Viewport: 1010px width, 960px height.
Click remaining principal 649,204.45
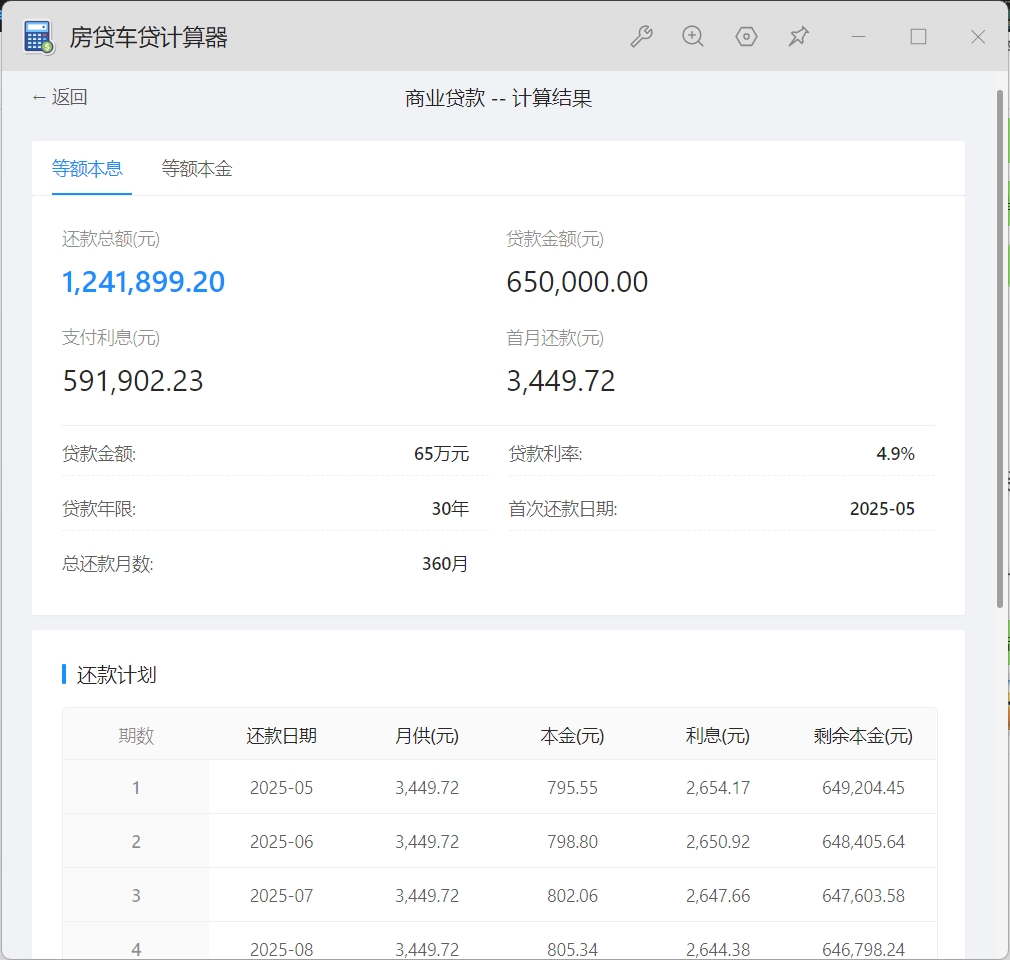tap(863, 788)
